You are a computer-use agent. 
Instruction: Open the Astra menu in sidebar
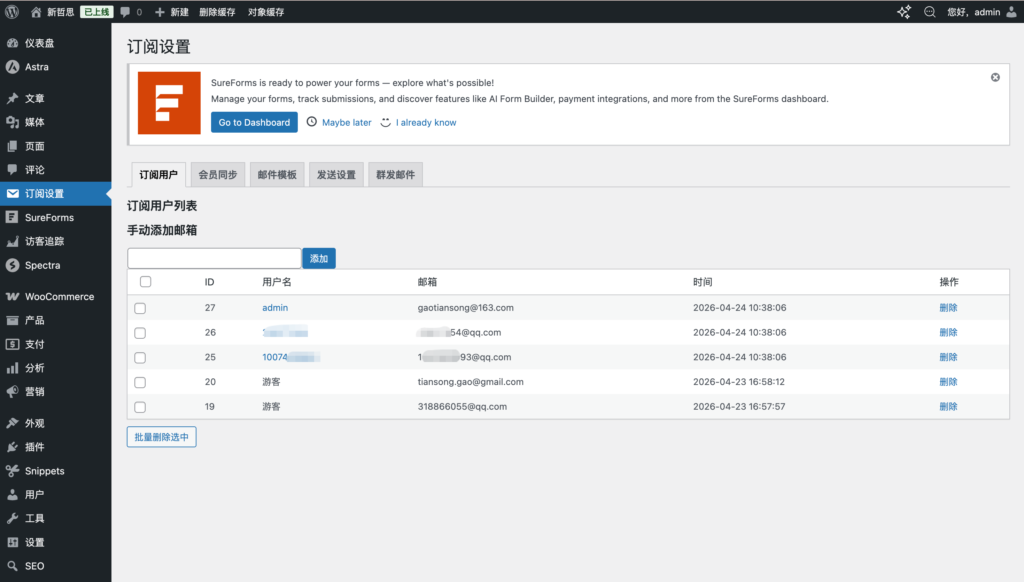(x=36, y=67)
